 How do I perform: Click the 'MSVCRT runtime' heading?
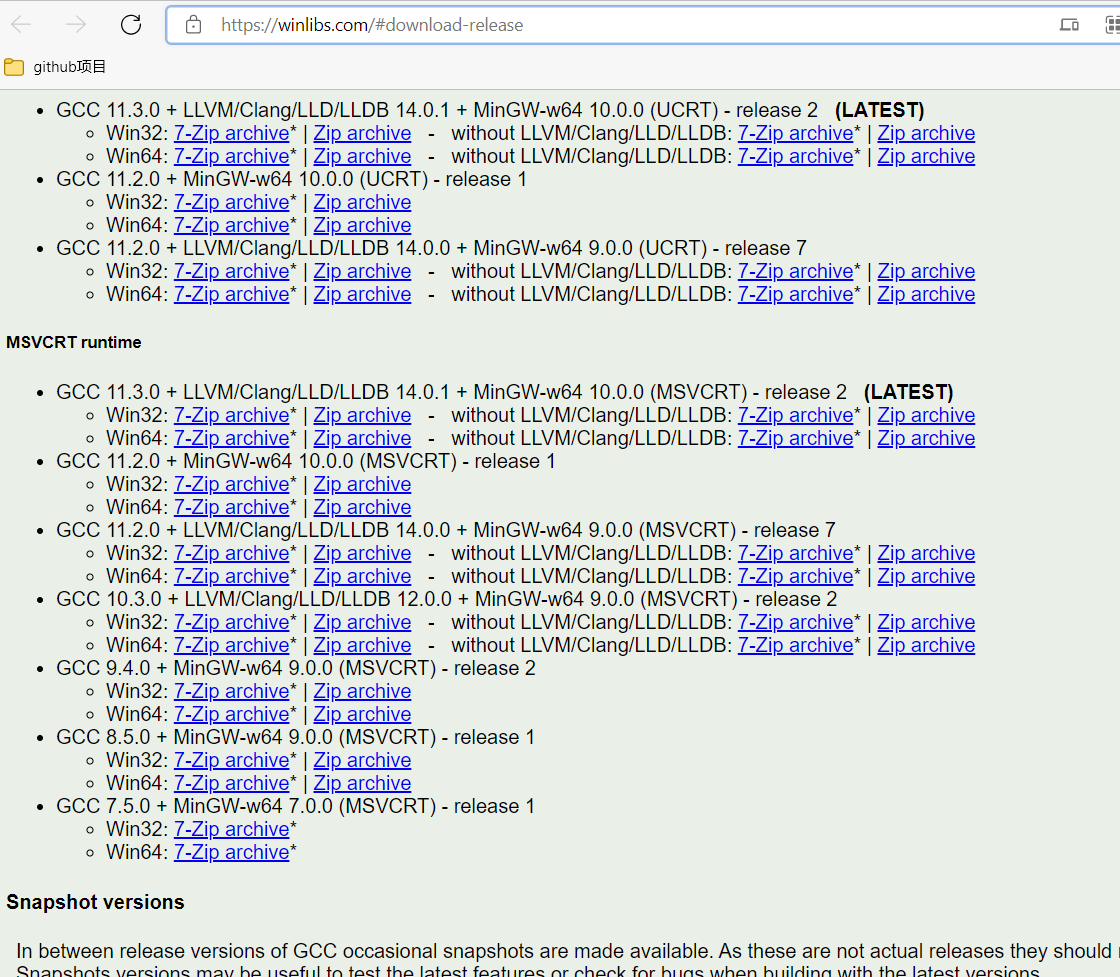tap(74, 343)
